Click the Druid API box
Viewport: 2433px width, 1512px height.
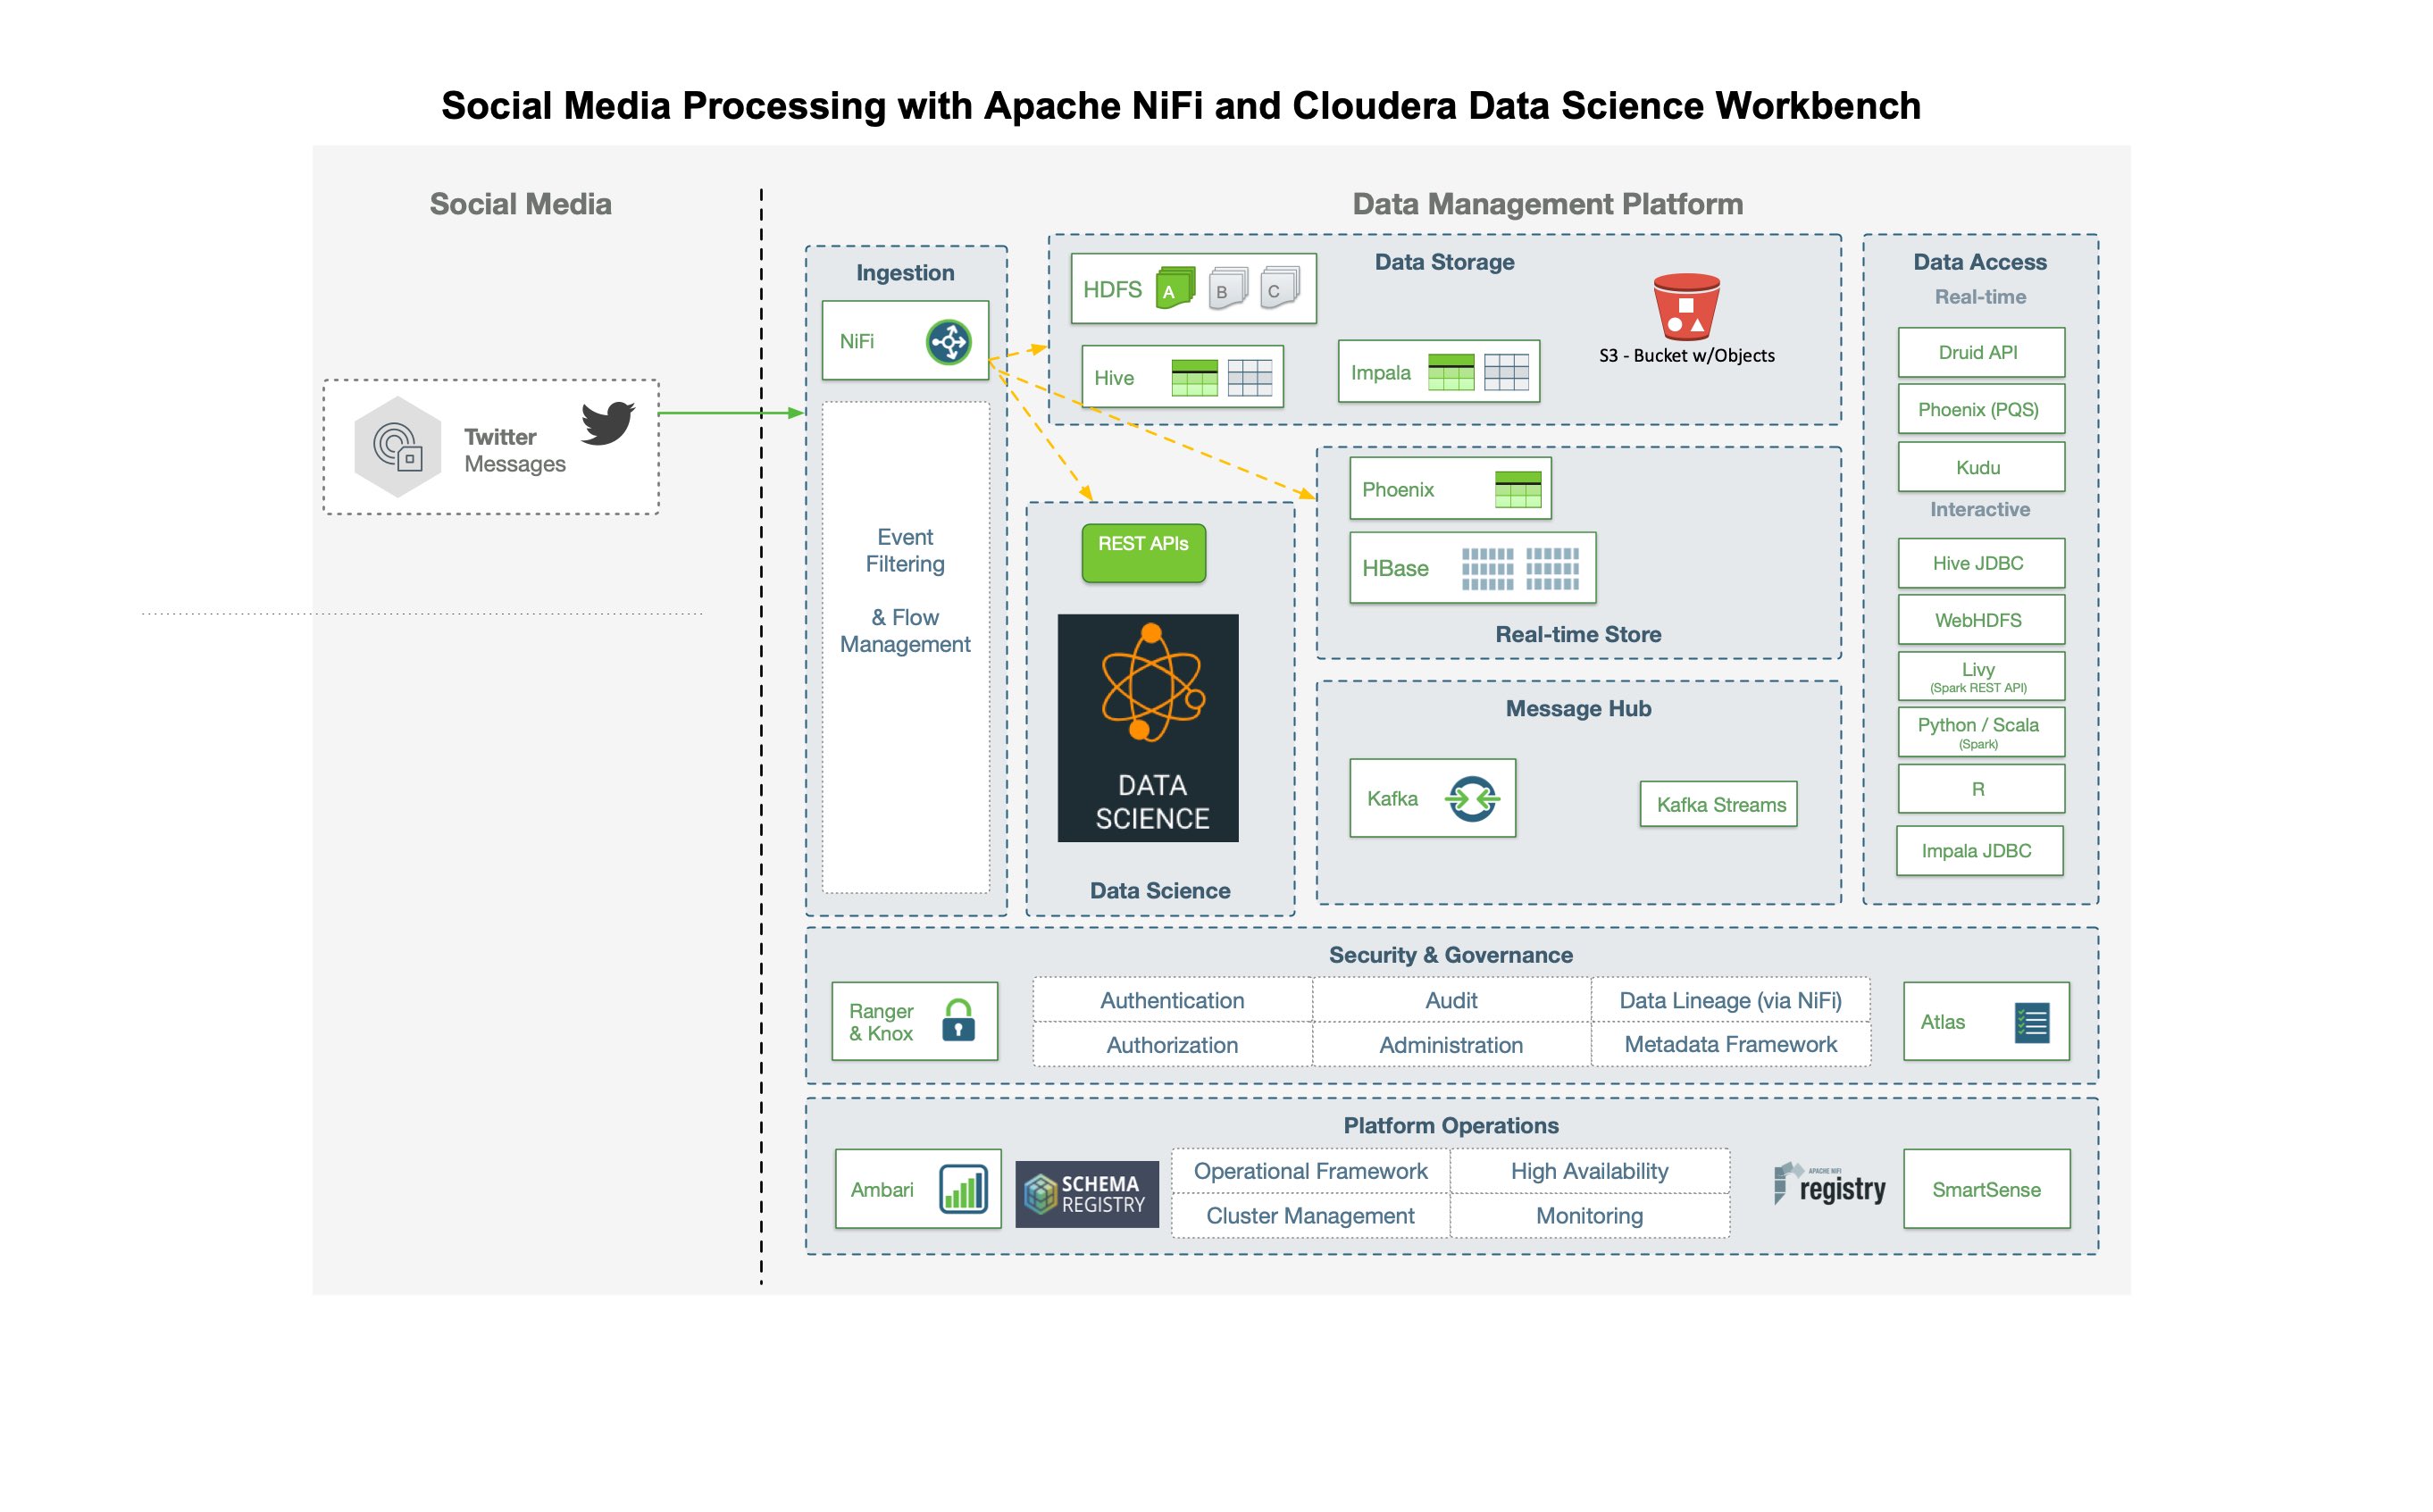pyautogui.click(x=1980, y=353)
